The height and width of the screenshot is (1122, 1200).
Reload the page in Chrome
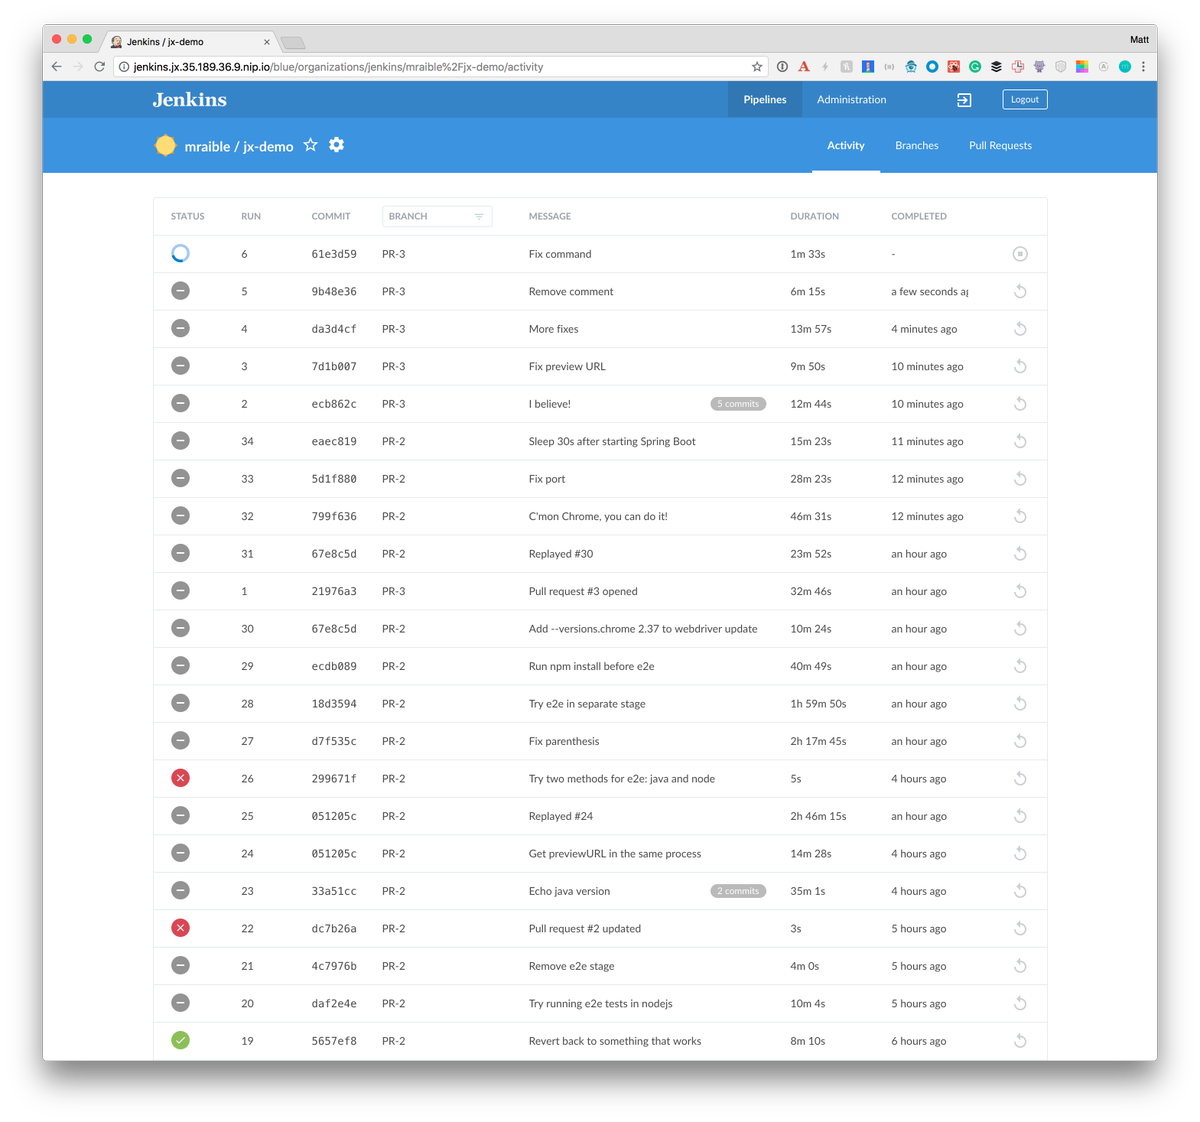coord(99,67)
